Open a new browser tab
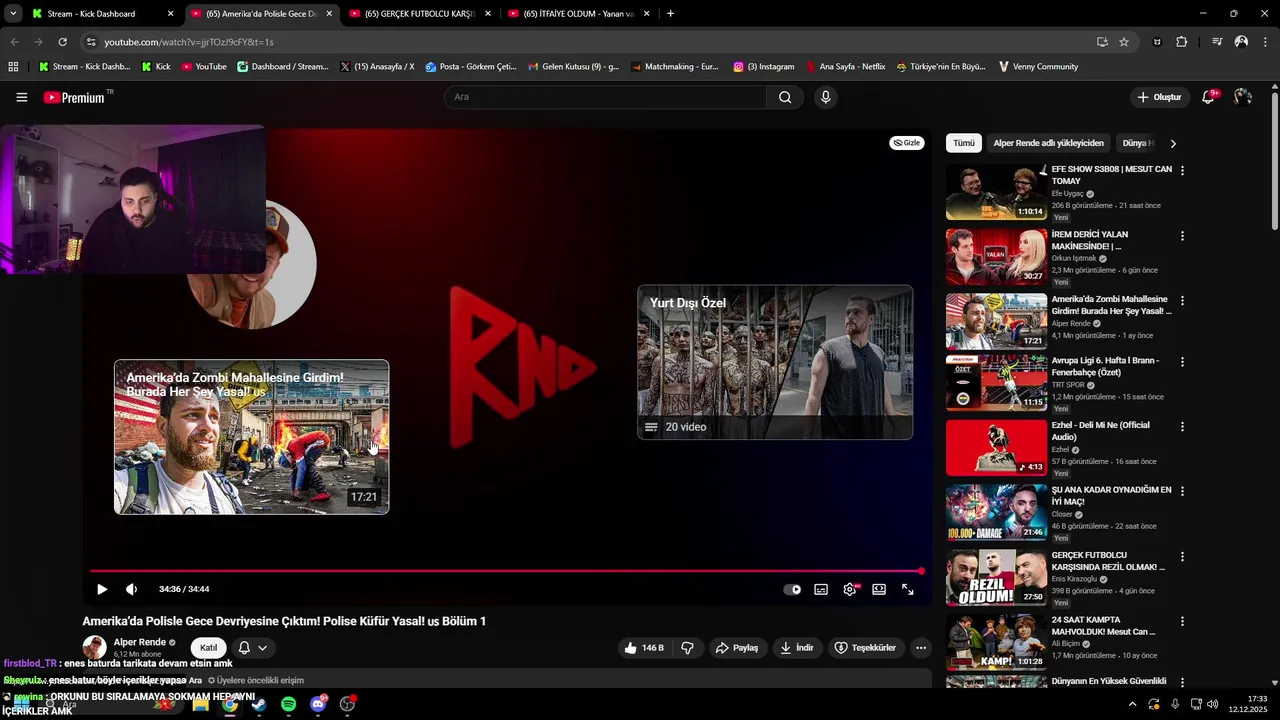1280x720 pixels. 670,14
